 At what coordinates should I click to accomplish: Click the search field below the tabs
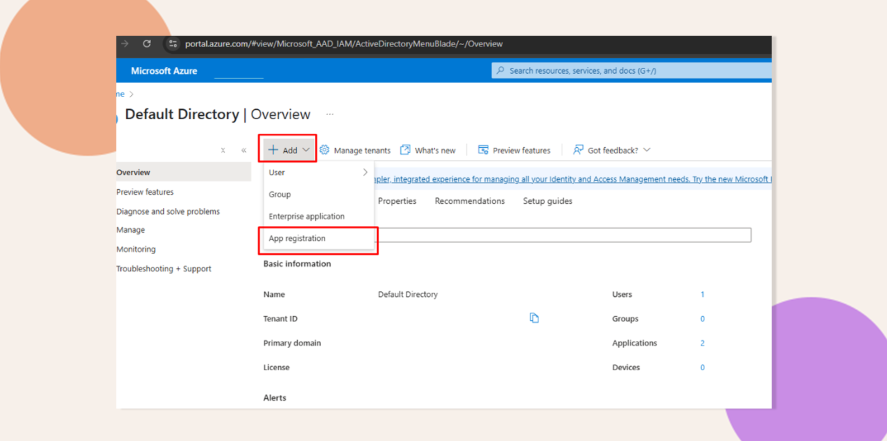[563, 235]
